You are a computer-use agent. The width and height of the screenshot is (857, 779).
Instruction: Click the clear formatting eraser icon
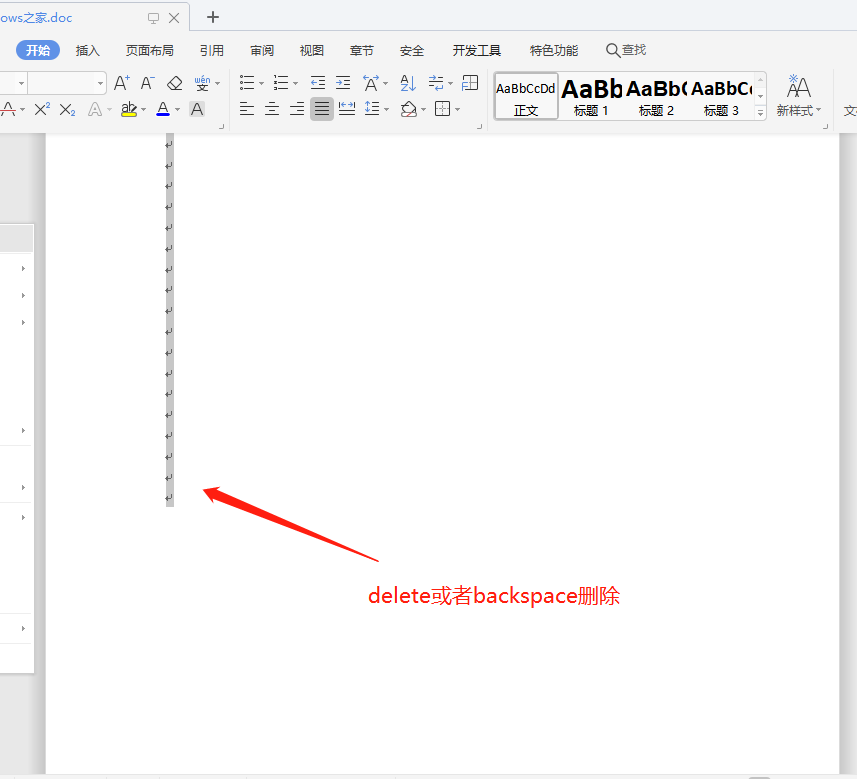point(174,83)
